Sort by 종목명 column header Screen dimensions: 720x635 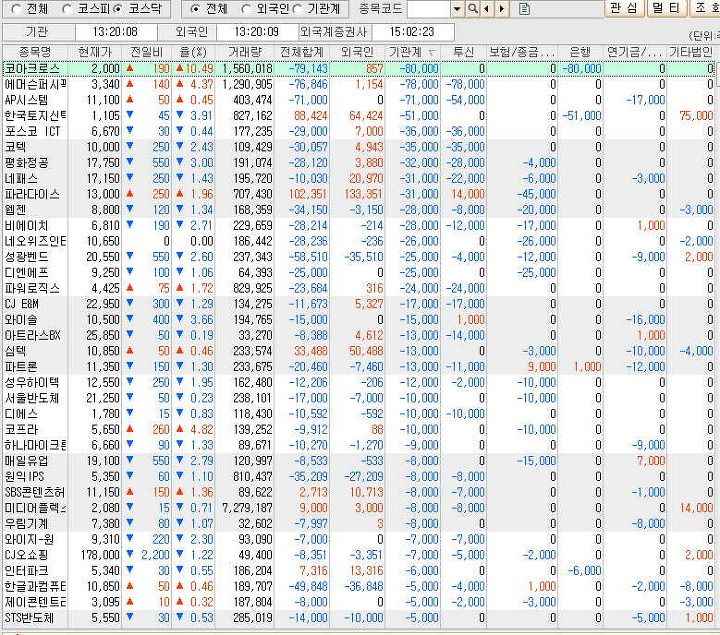pyautogui.click(x=35, y=52)
